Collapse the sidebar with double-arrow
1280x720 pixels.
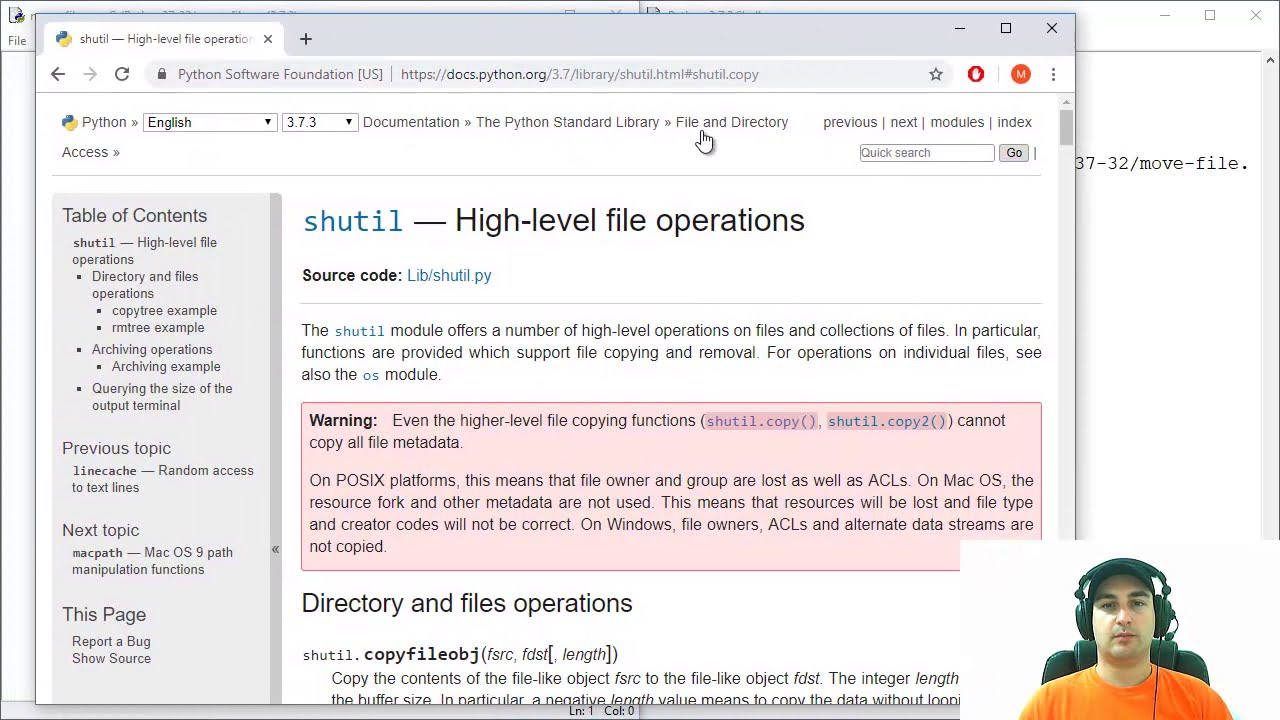275,549
